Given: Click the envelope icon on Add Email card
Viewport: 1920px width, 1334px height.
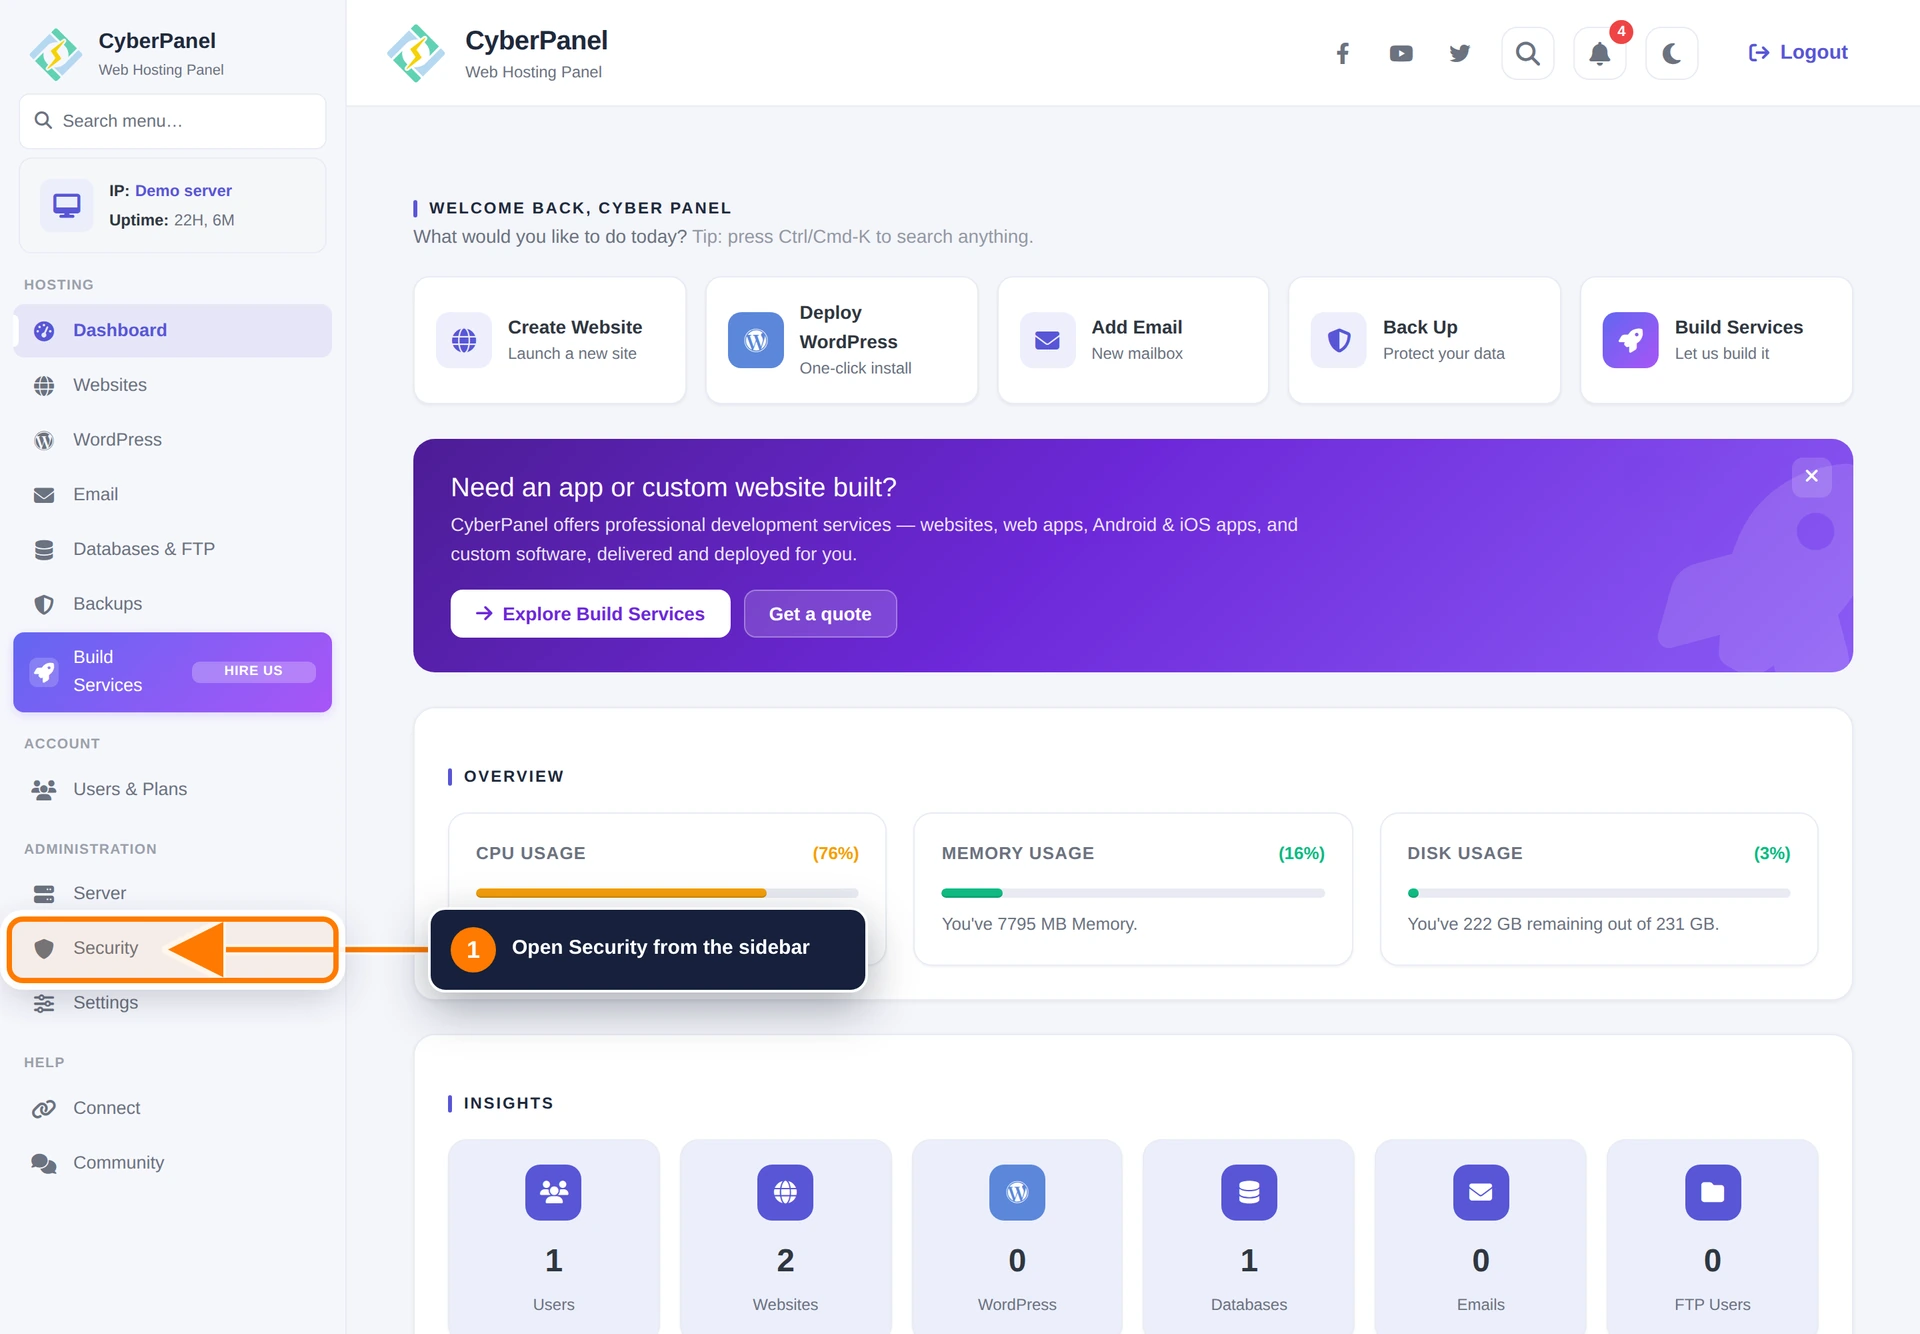Looking at the screenshot, I should point(1047,340).
